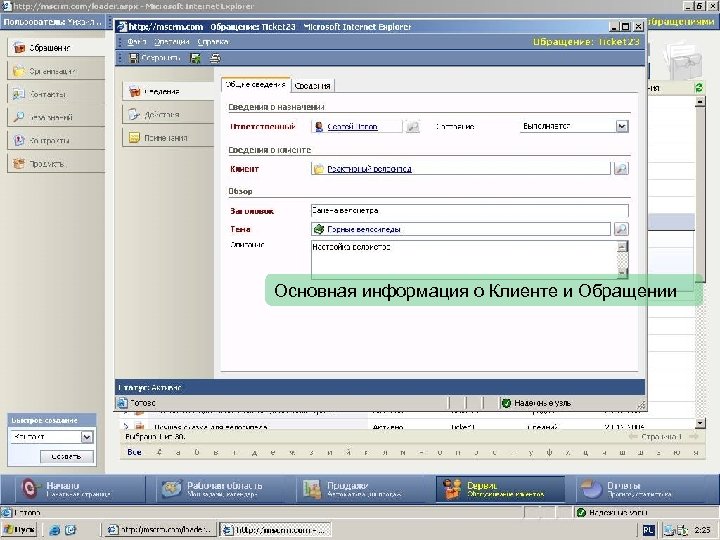720x540 pixels.
Task: Select Действия in ticket left navigation
Action: (168, 114)
